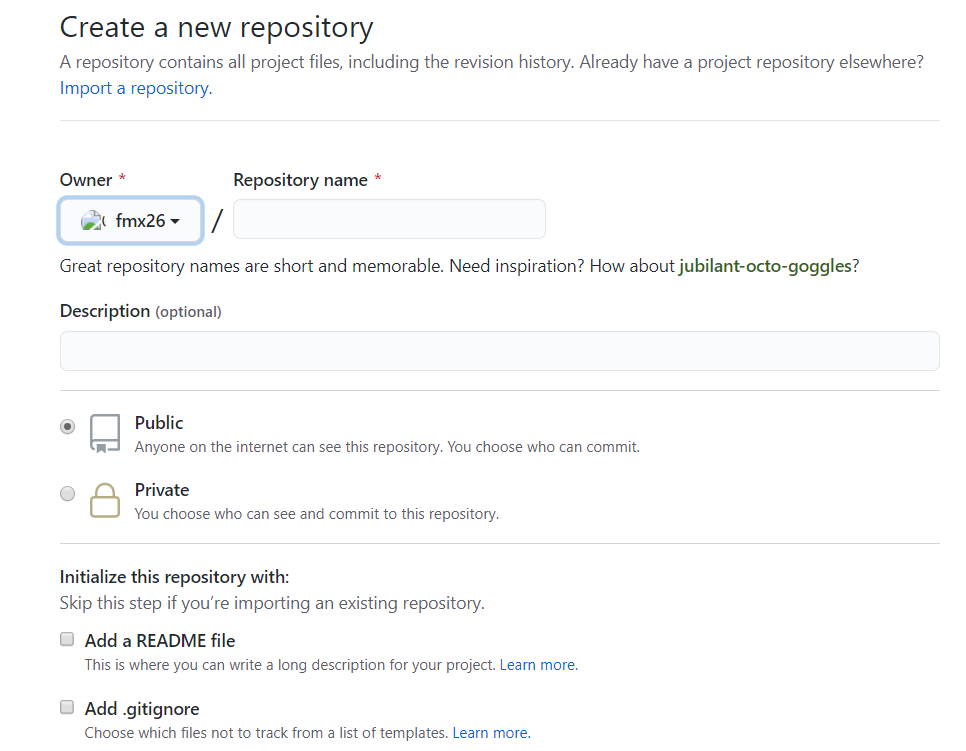Open the Import a repository link

pyautogui.click(x=136, y=88)
